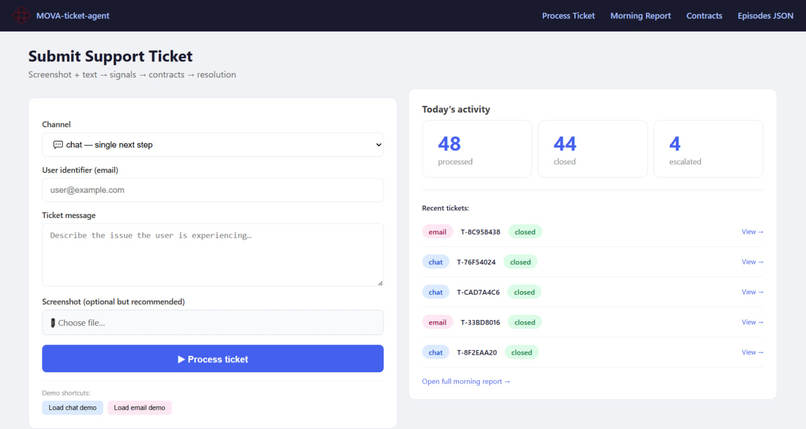The width and height of the screenshot is (806, 429).
Task: Click the Today's activity heading
Action: pyautogui.click(x=456, y=109)
